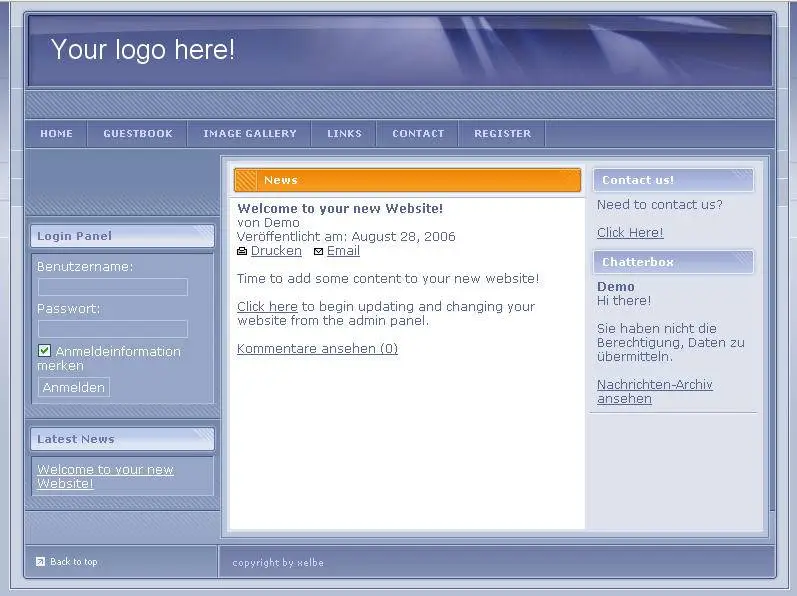
Task: Click the 'Click Here!' contact link
Action: pos(630,233)
